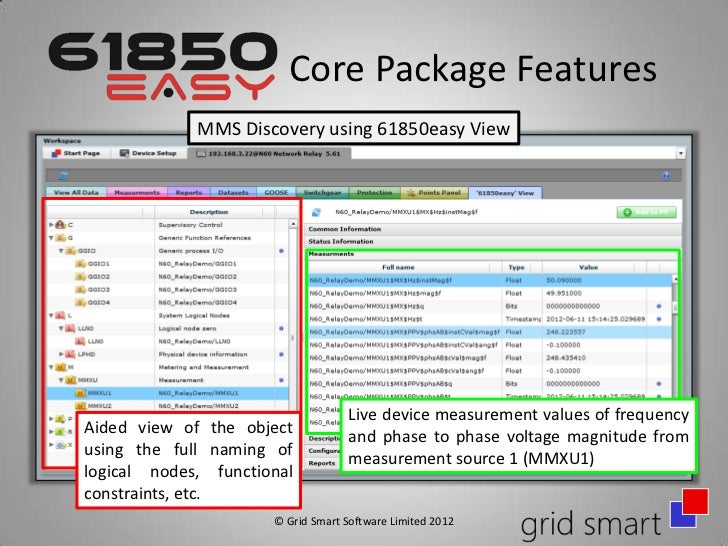Image resolution: width=728 pixels, height=546 pixels.
Task: Open the purple Reports tab
Action: [188, 192]
